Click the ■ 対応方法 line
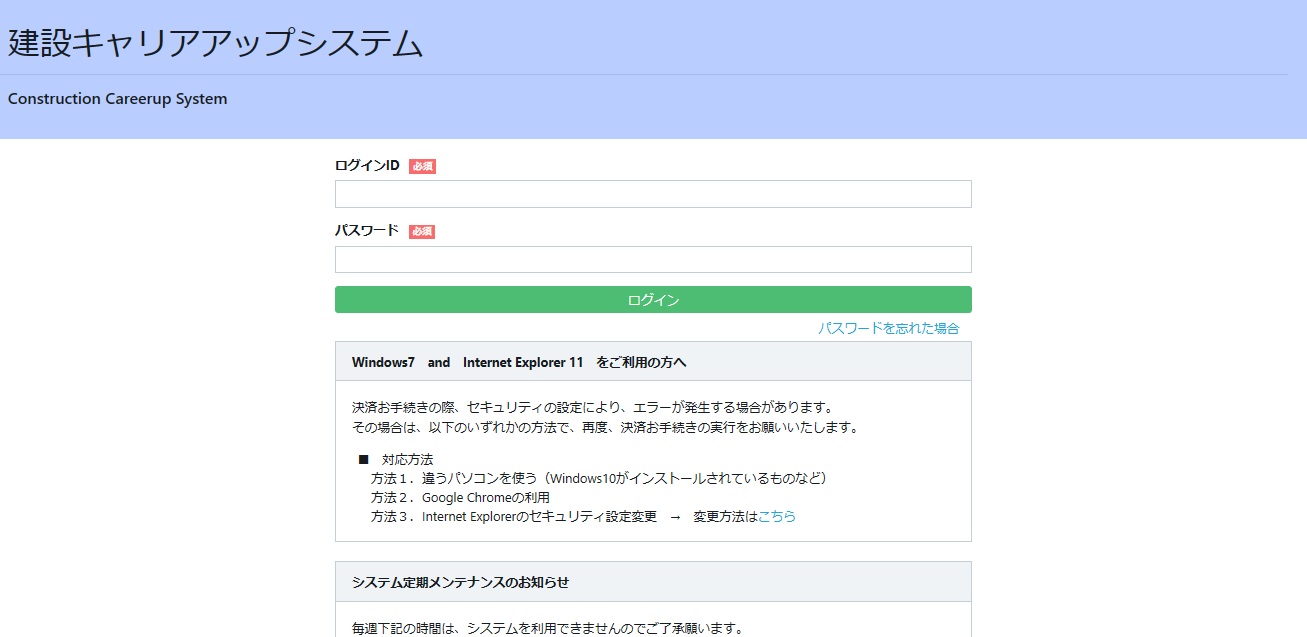The image size is (1307, 637). click(396, 459)
